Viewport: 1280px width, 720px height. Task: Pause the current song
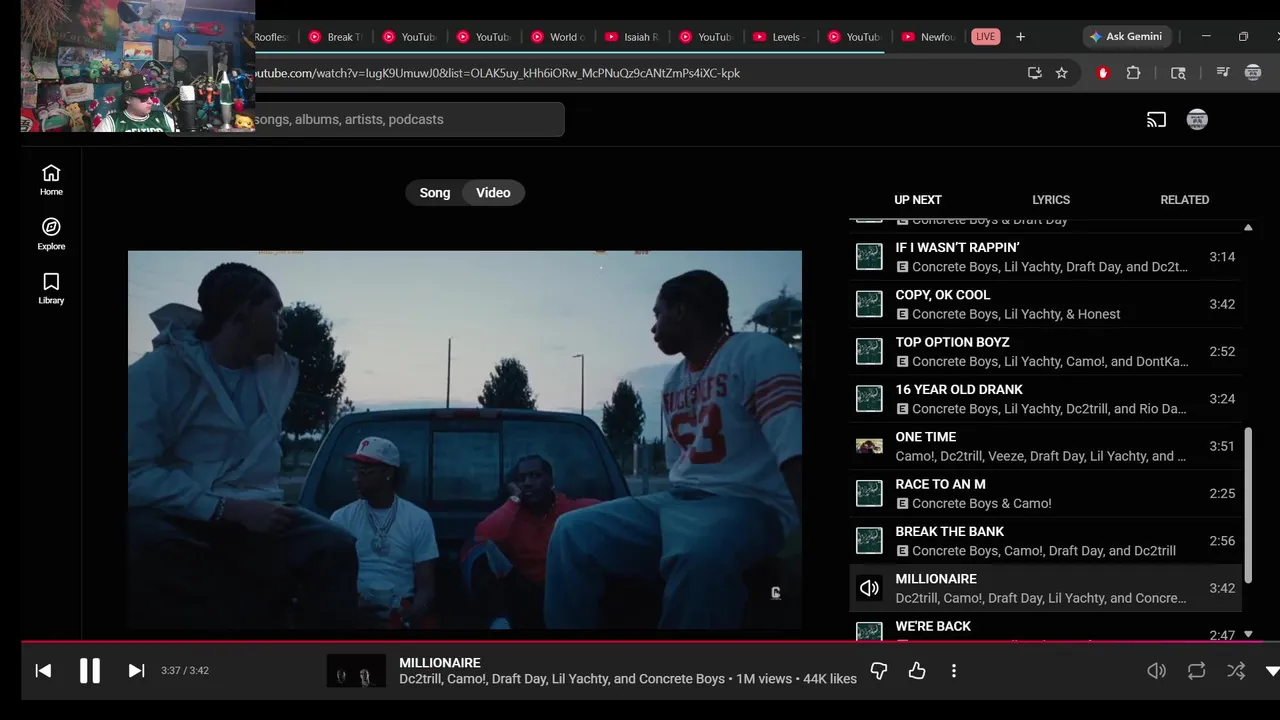pos(90,671)
